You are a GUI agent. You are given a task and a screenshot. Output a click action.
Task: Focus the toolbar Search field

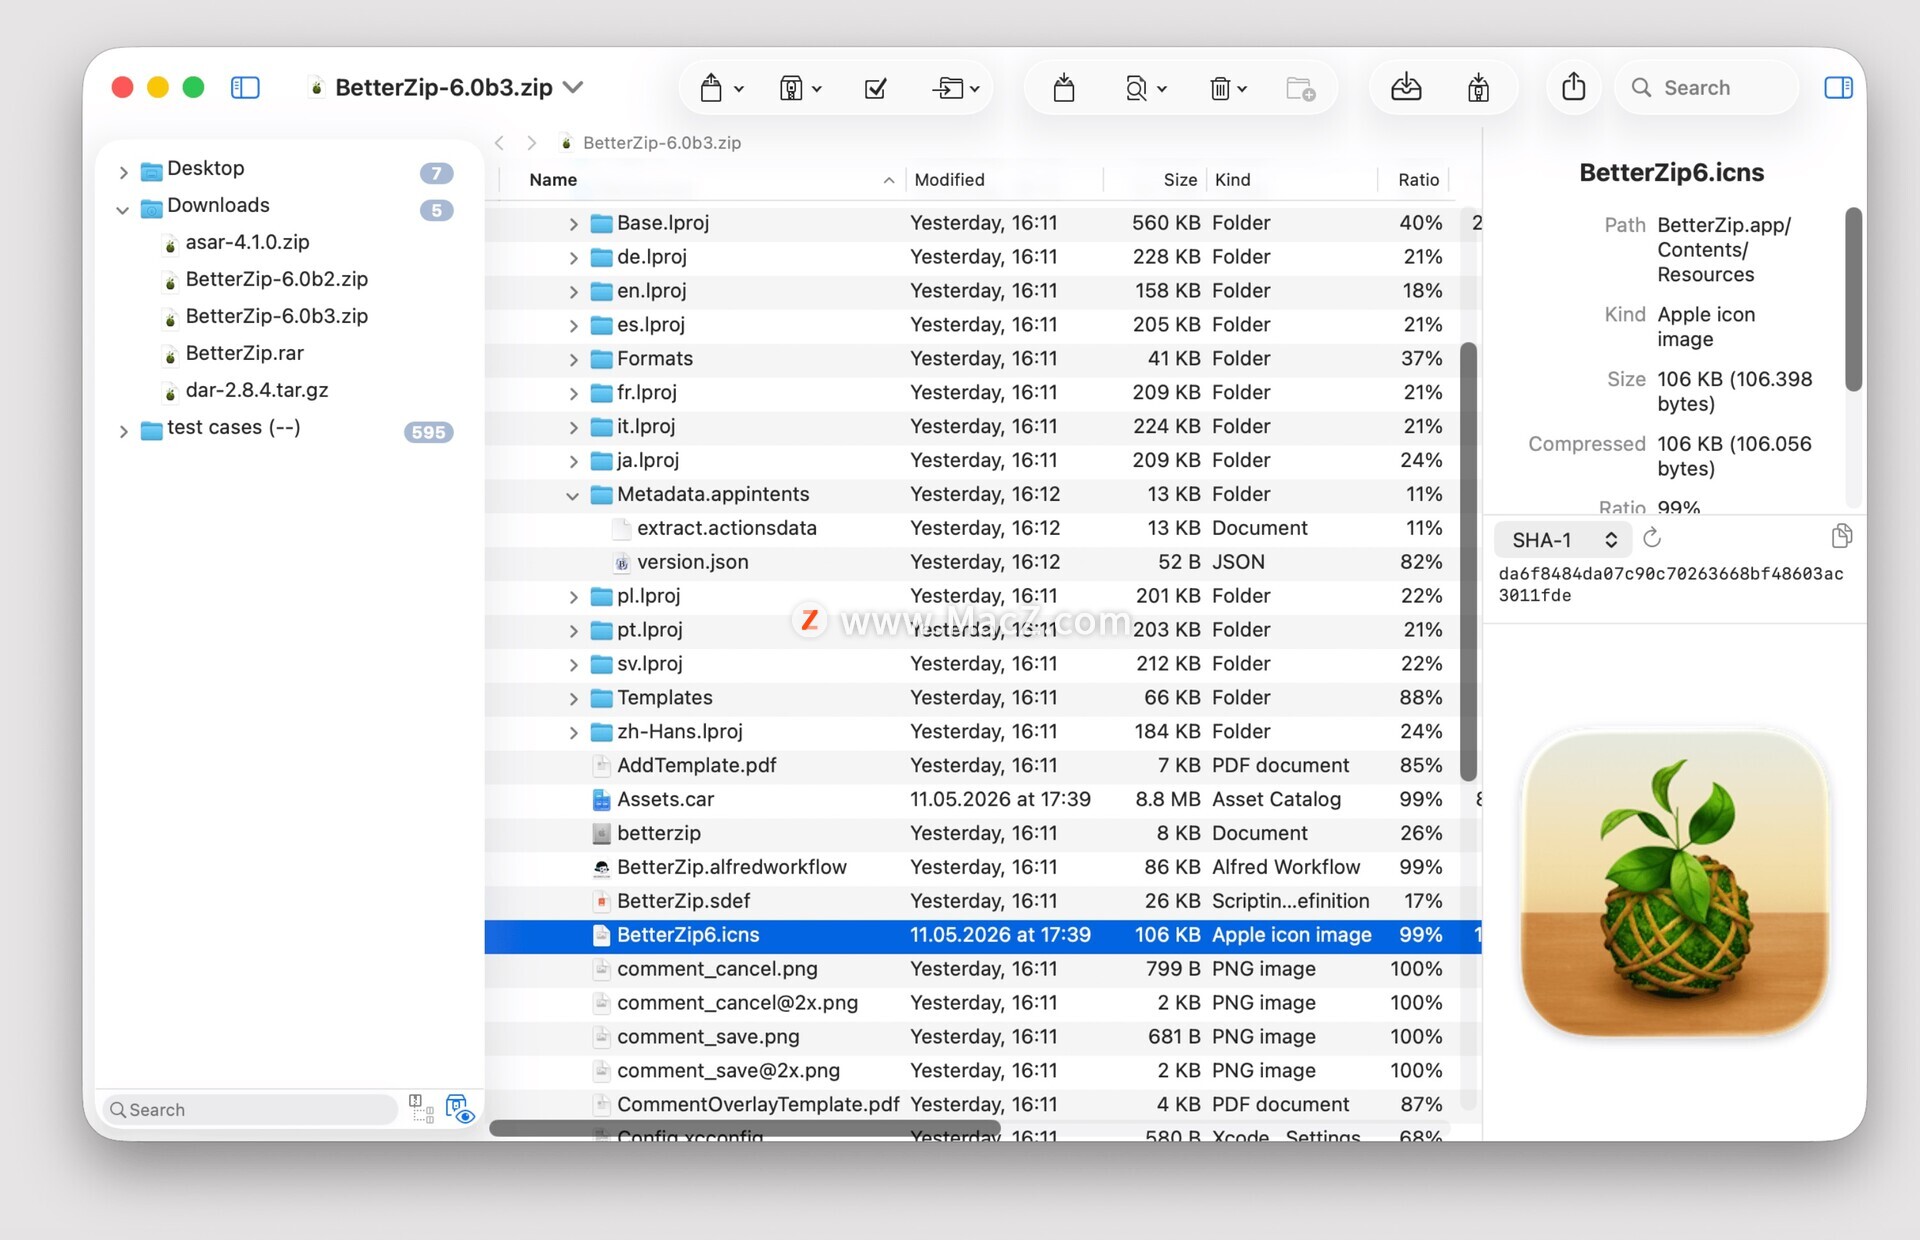pyautogui.click(x=1706, y=88)
